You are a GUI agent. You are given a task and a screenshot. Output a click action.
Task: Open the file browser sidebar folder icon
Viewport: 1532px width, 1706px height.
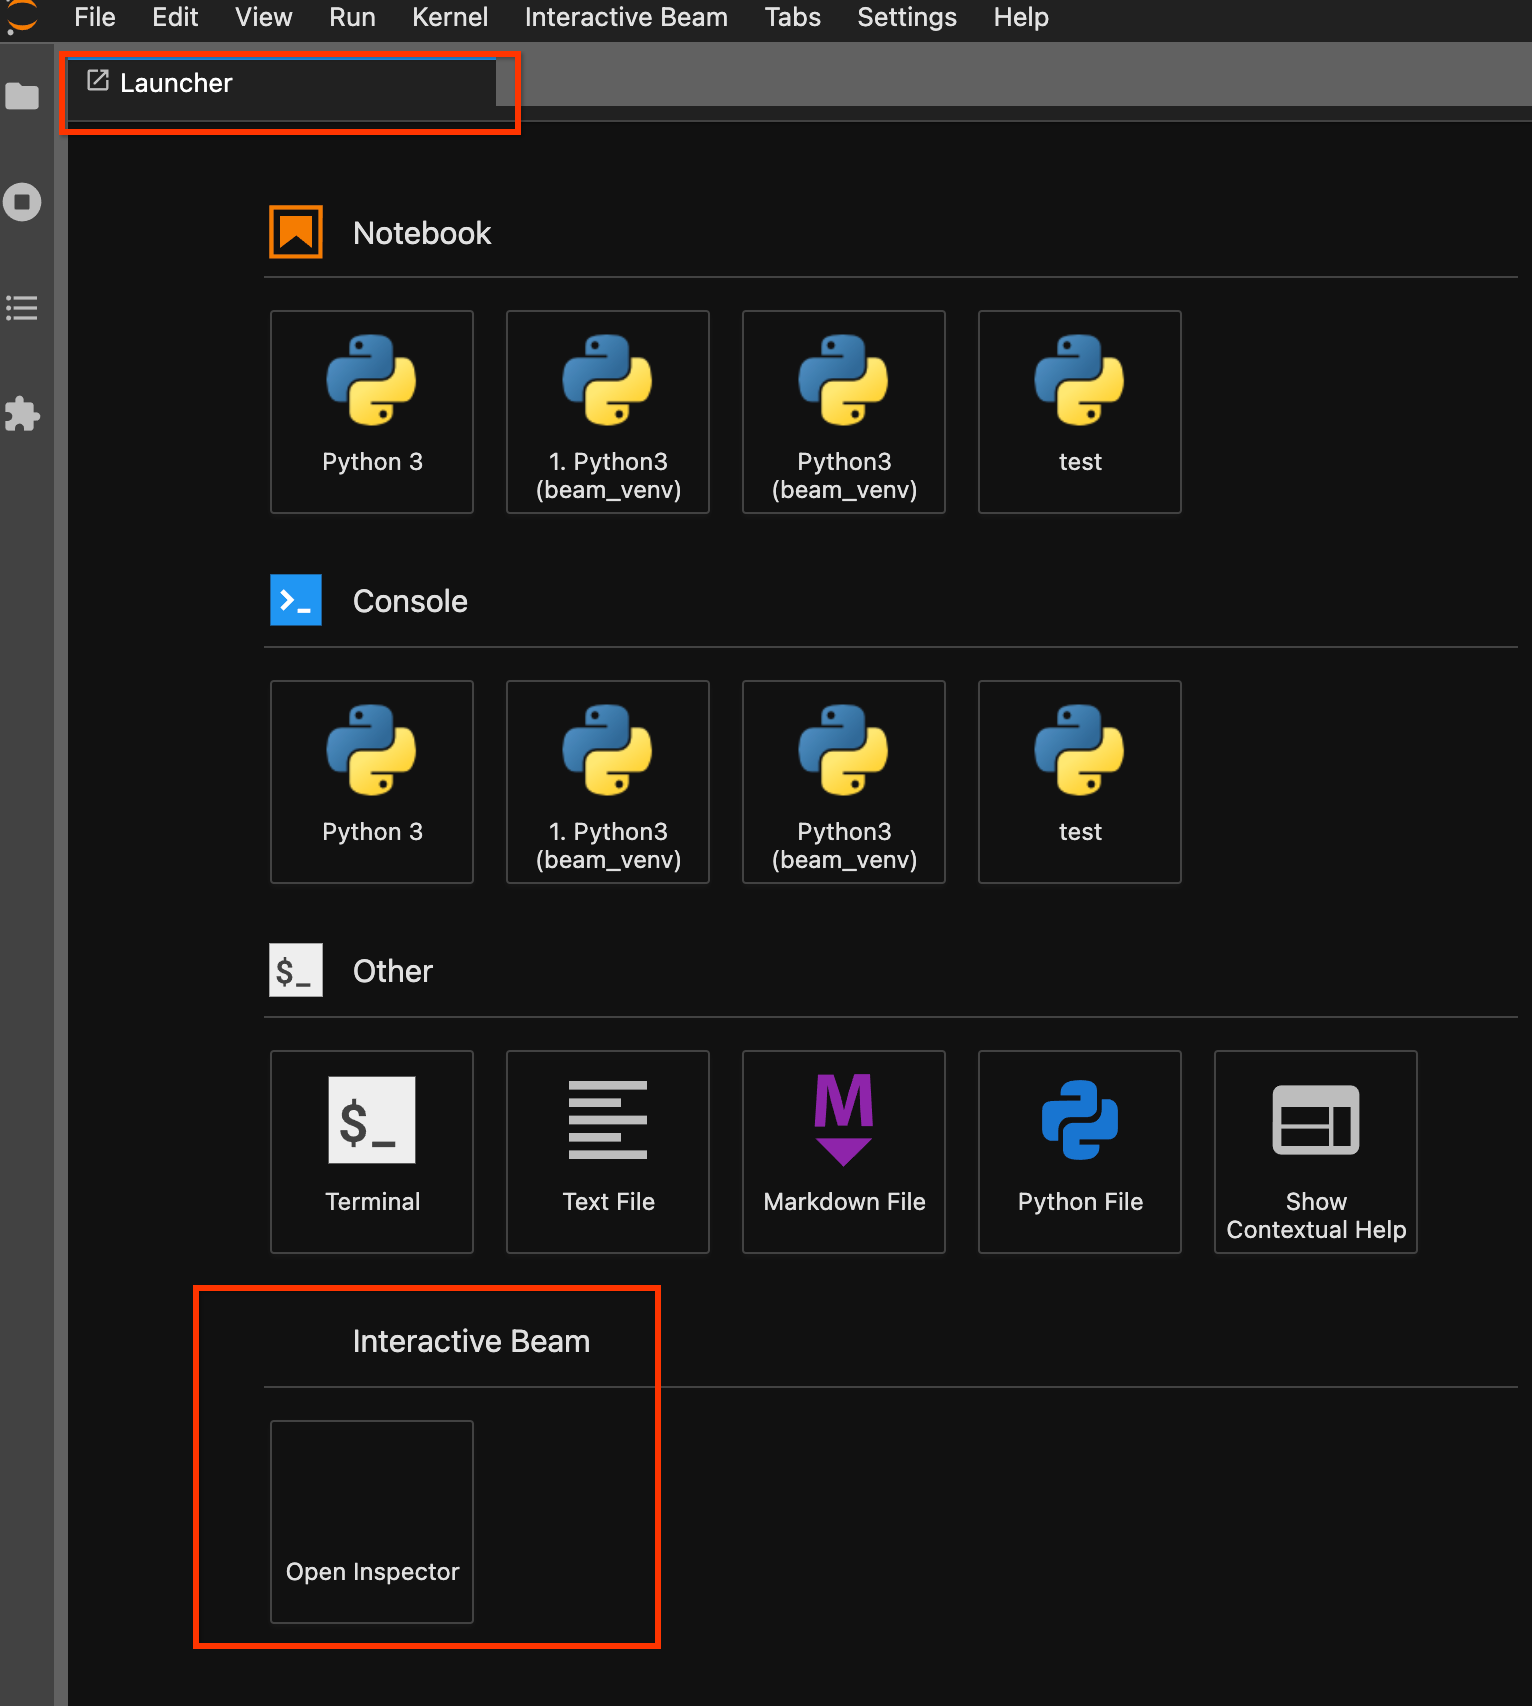tap(22, 96)
